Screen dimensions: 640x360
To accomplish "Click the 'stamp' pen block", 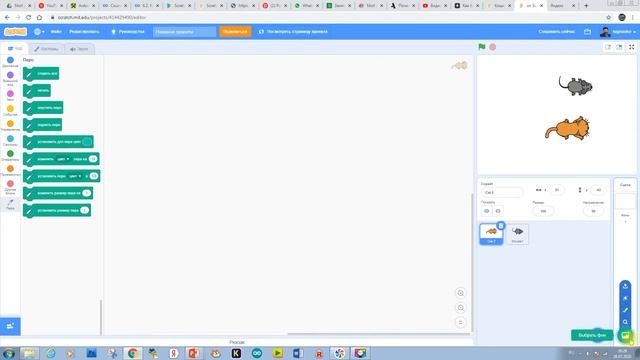I will [37, 91].
